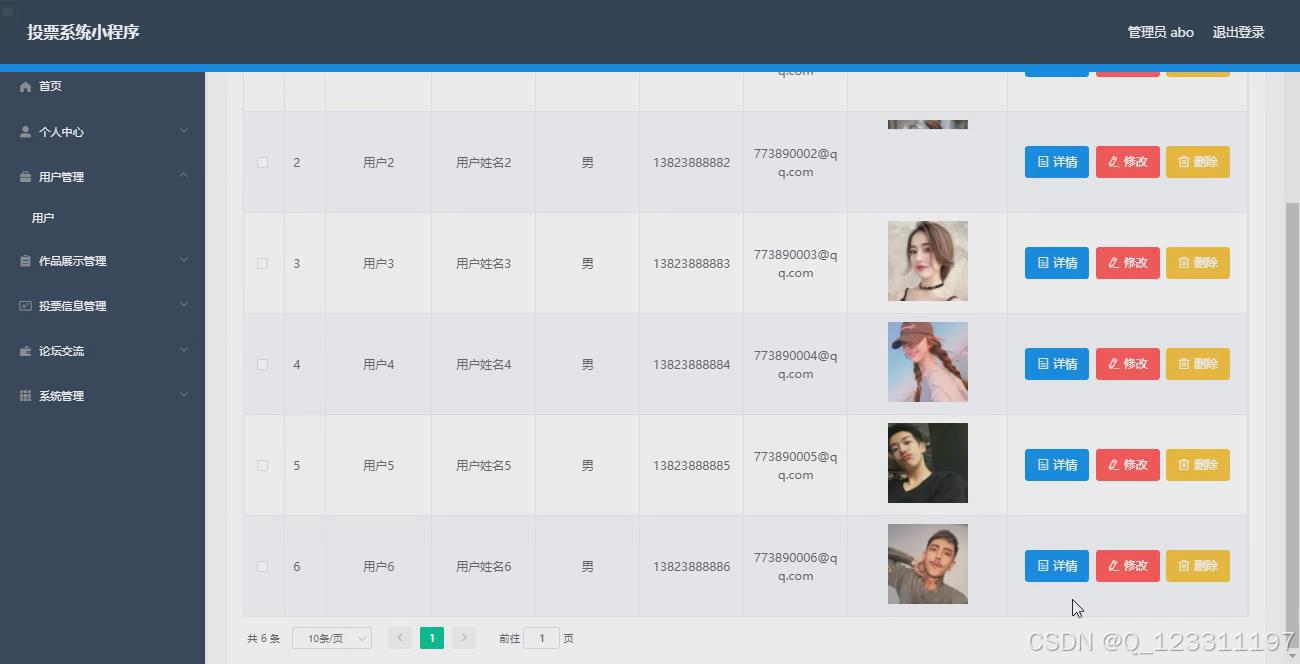Tick the checkbox for row 用户5
1300x664 pixels.
pos(262,465)
